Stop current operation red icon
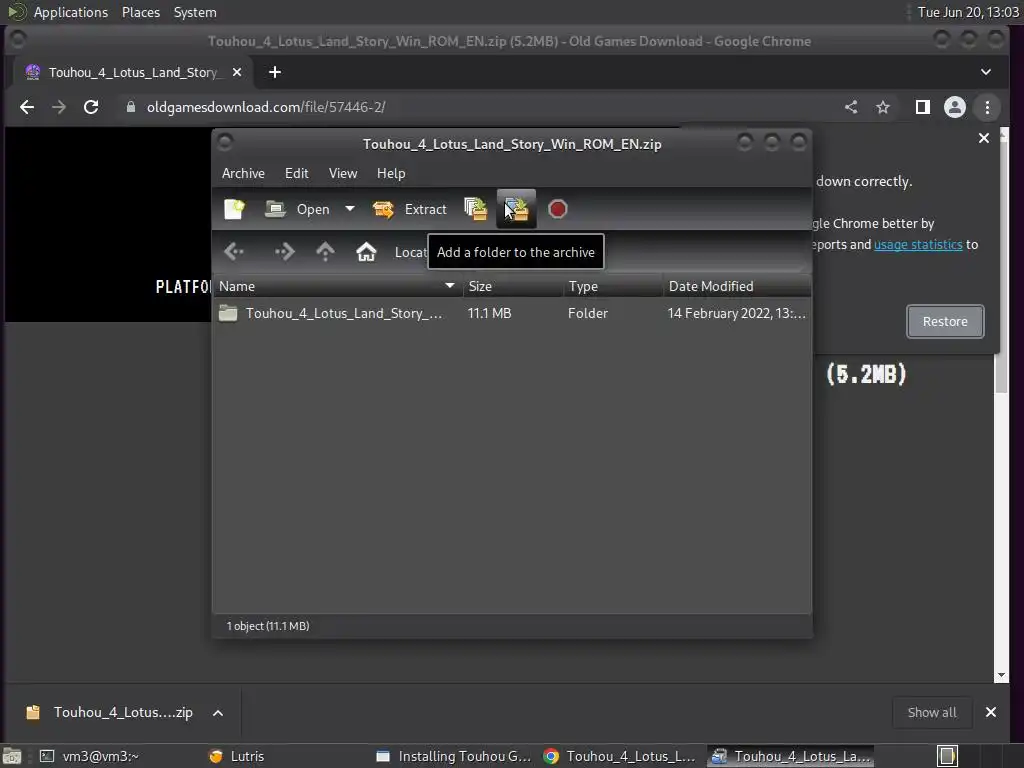 point(558,209)
